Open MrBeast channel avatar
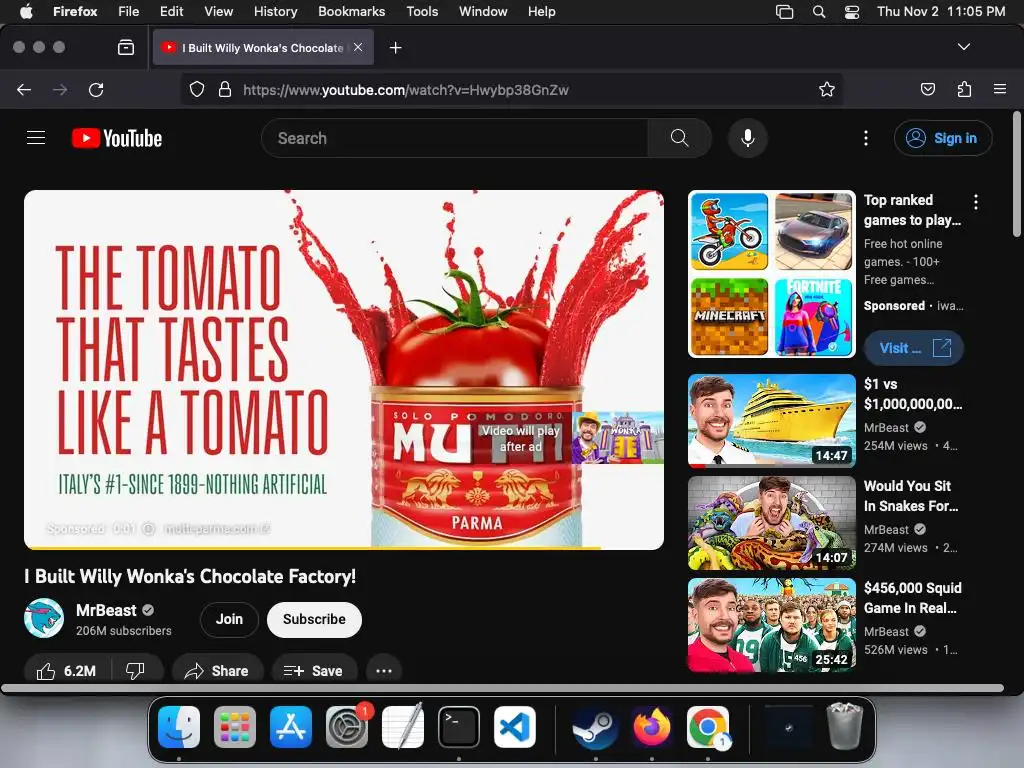This screenshot has height=768, width=1024. (x=44, y=618)
